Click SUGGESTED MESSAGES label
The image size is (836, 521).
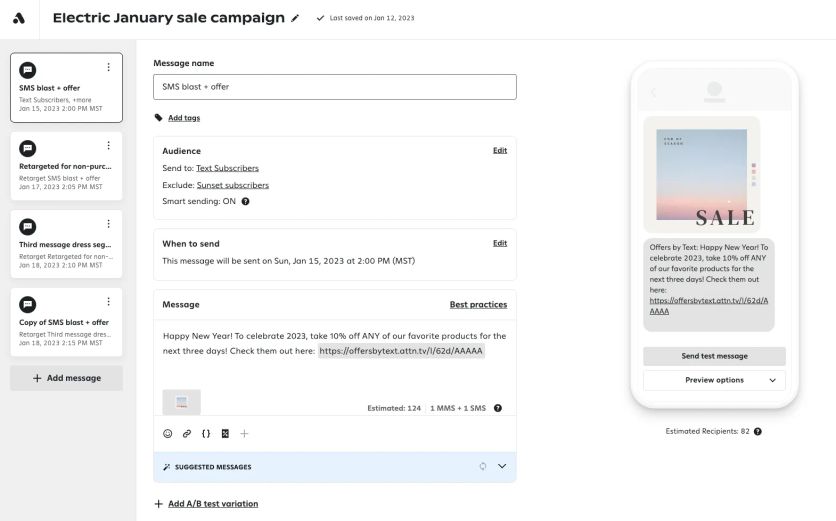pos(213,467)
